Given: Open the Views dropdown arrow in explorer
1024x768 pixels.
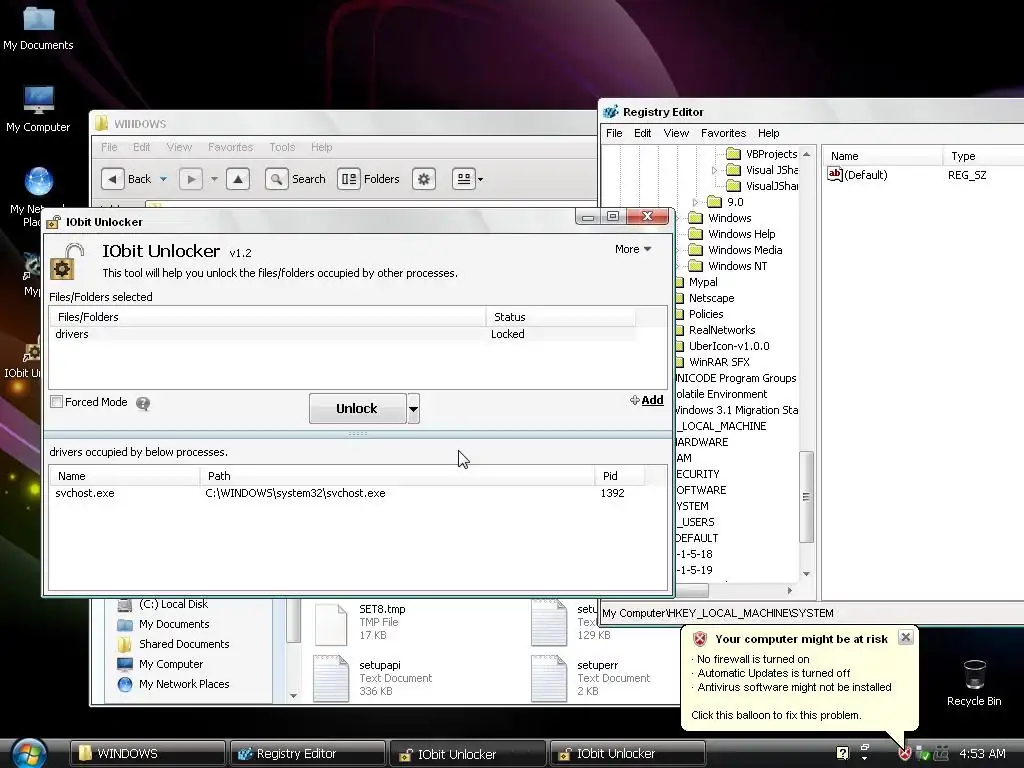Looking at the screenshot, I should point(481,180).
